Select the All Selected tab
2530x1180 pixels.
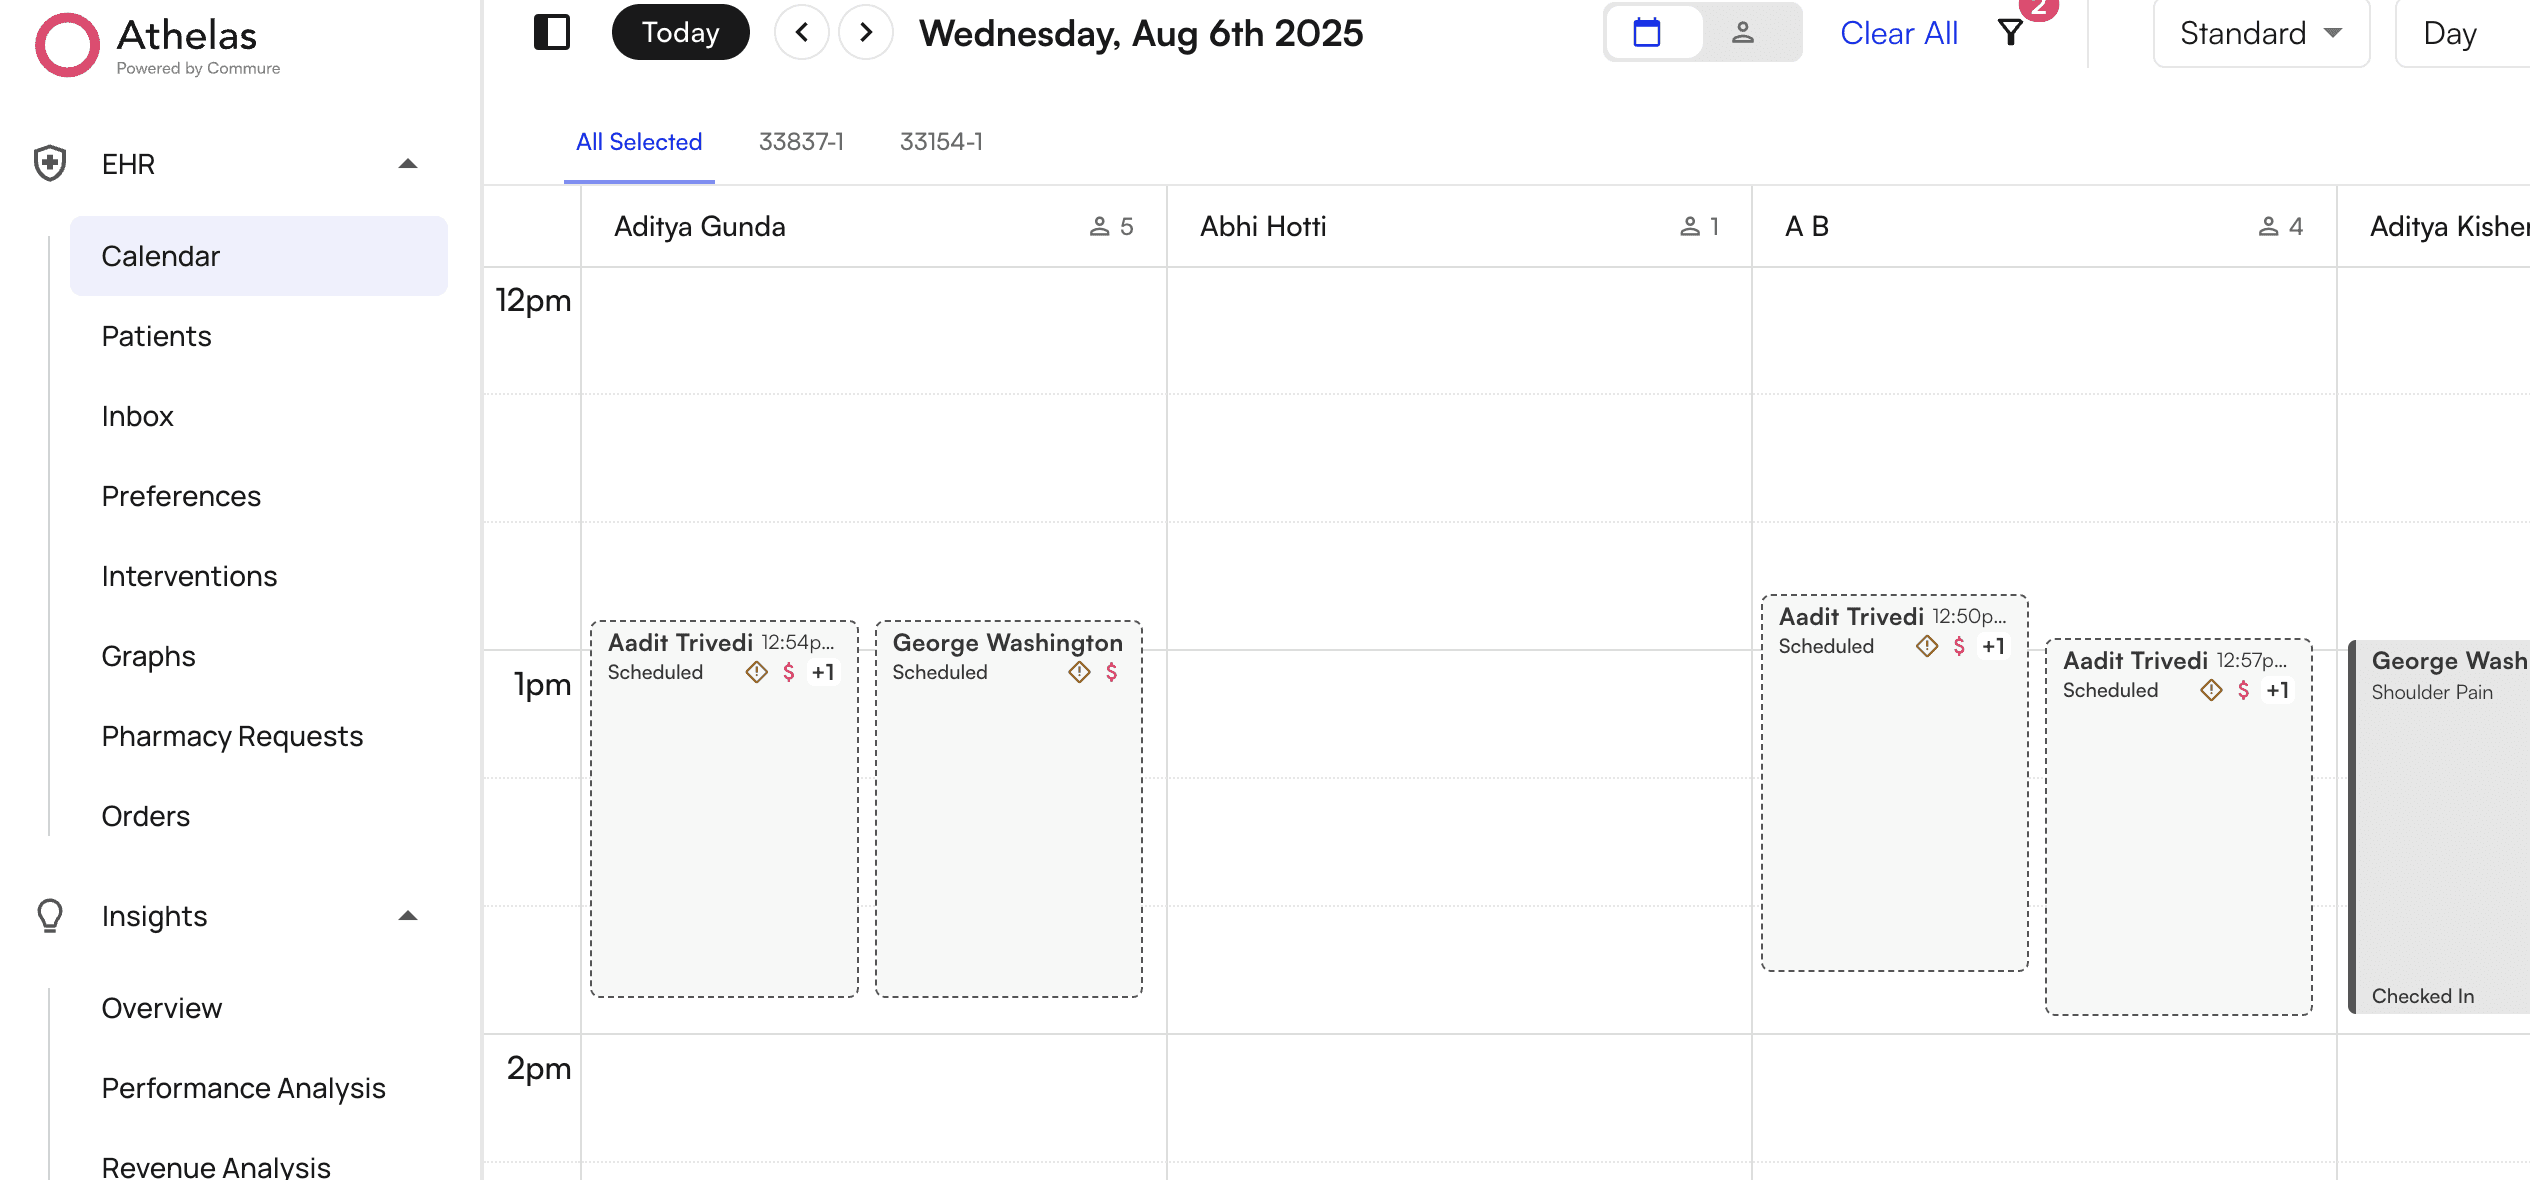click(638, 142)
